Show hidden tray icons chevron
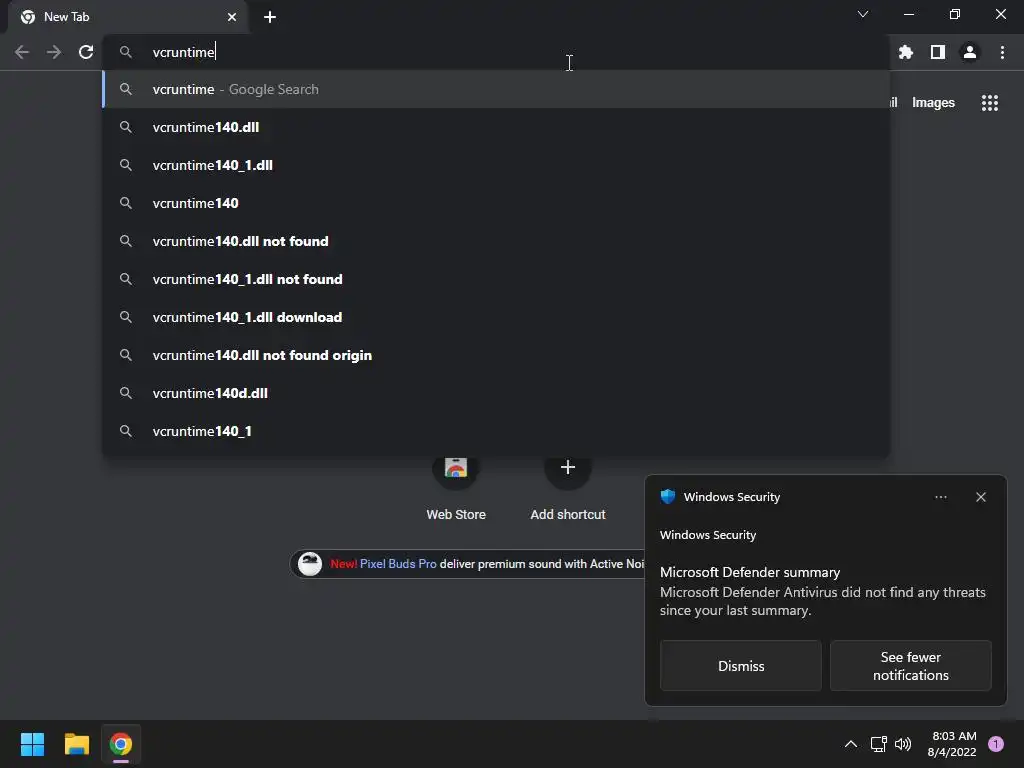Screen dimensions: 1024x768 tap(851, 744)
